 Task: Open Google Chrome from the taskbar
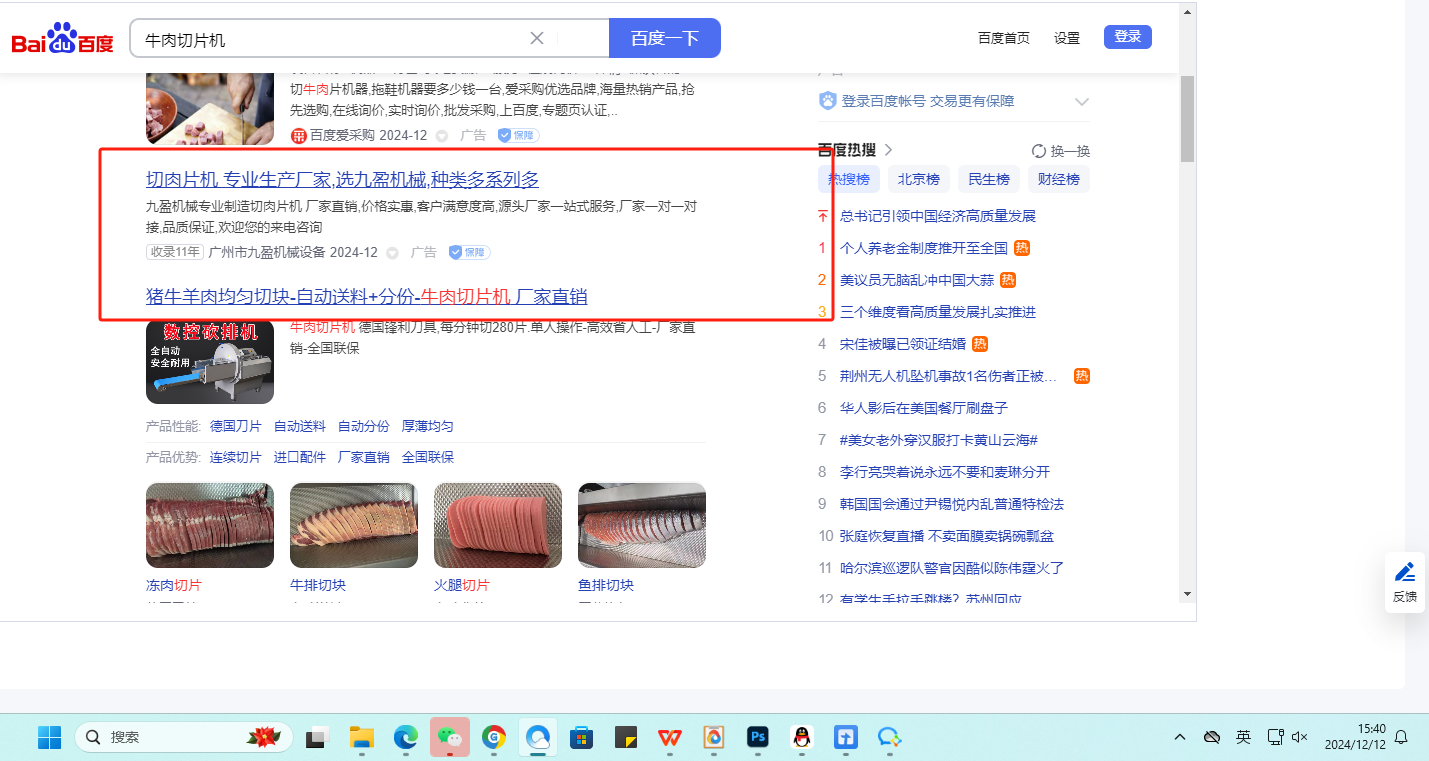pos(494,738)
